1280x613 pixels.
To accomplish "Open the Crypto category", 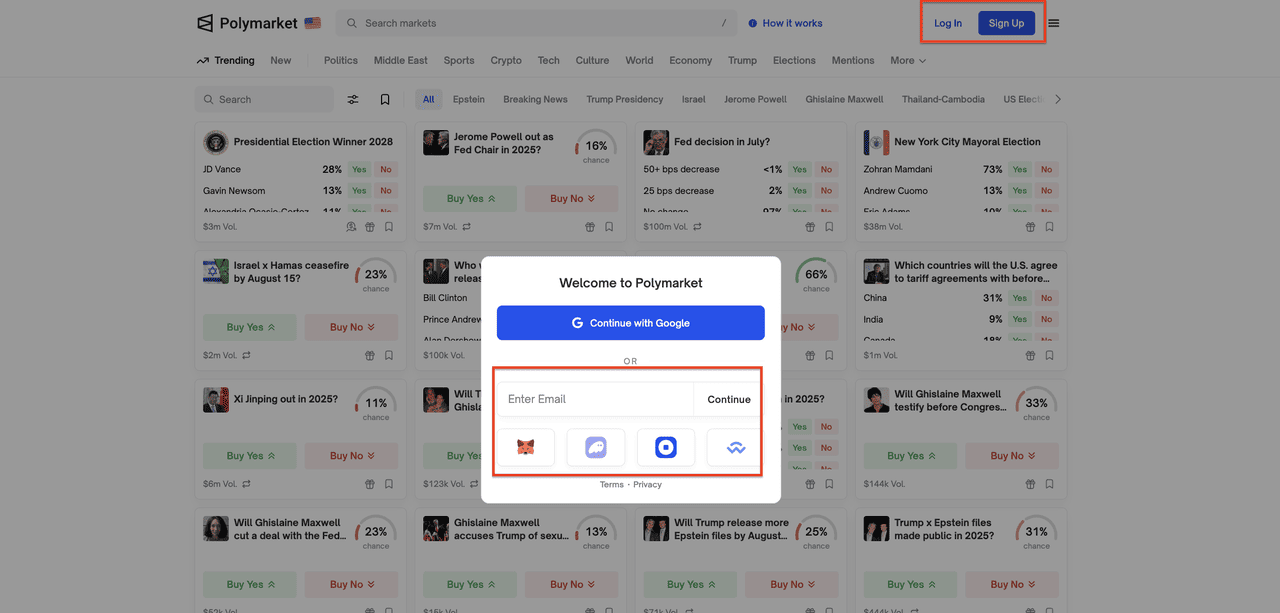I will (506, 60).
